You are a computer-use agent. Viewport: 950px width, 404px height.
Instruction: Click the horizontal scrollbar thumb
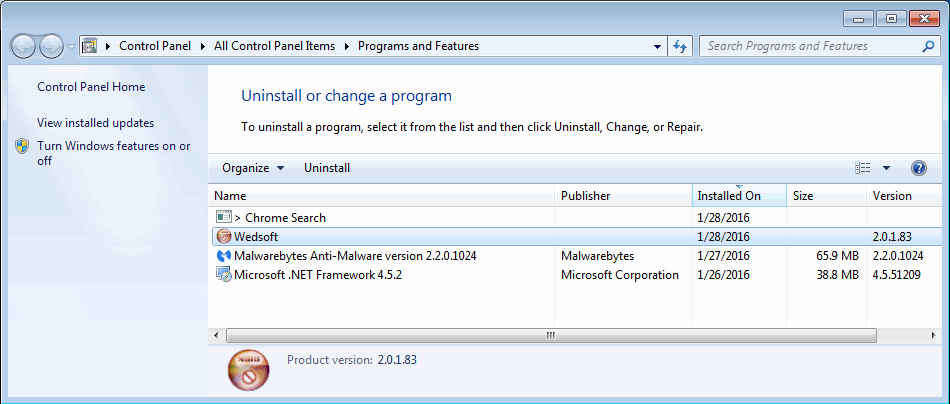(551, 335)
